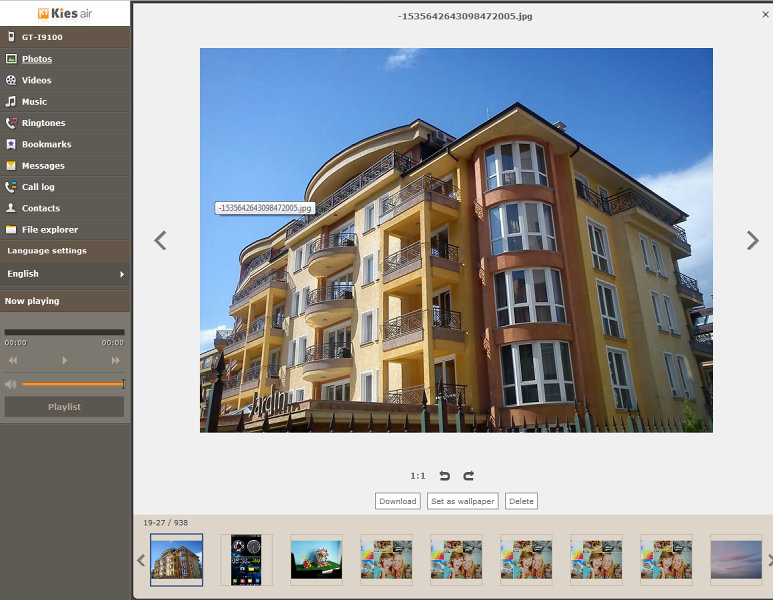Image resolution: width=773 pixels, height=600 pixels.
Task: Open the File explorer section
Action: pos(49,230)
